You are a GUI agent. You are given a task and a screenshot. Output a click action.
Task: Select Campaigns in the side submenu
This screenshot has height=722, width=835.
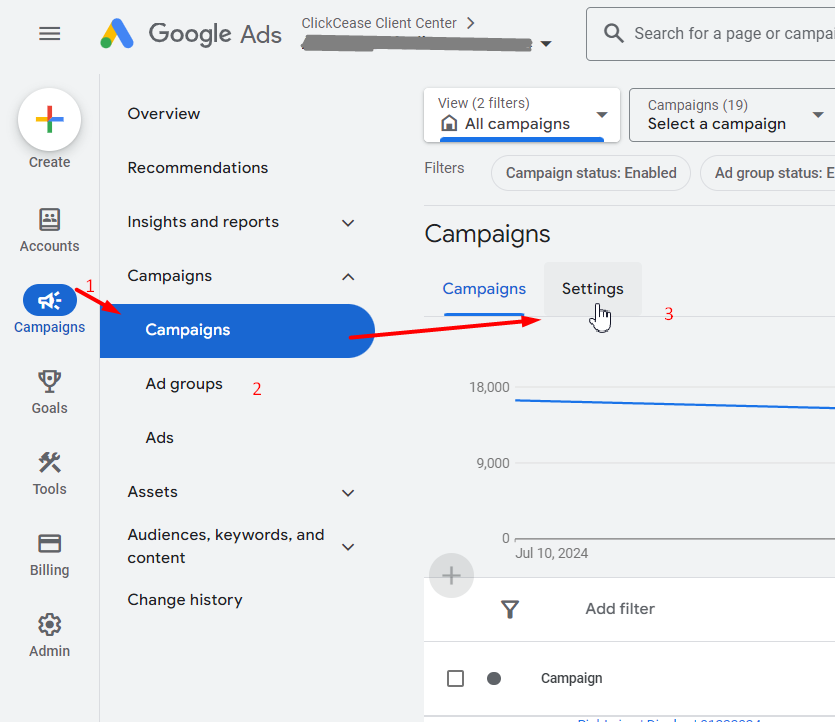[238, 331]
